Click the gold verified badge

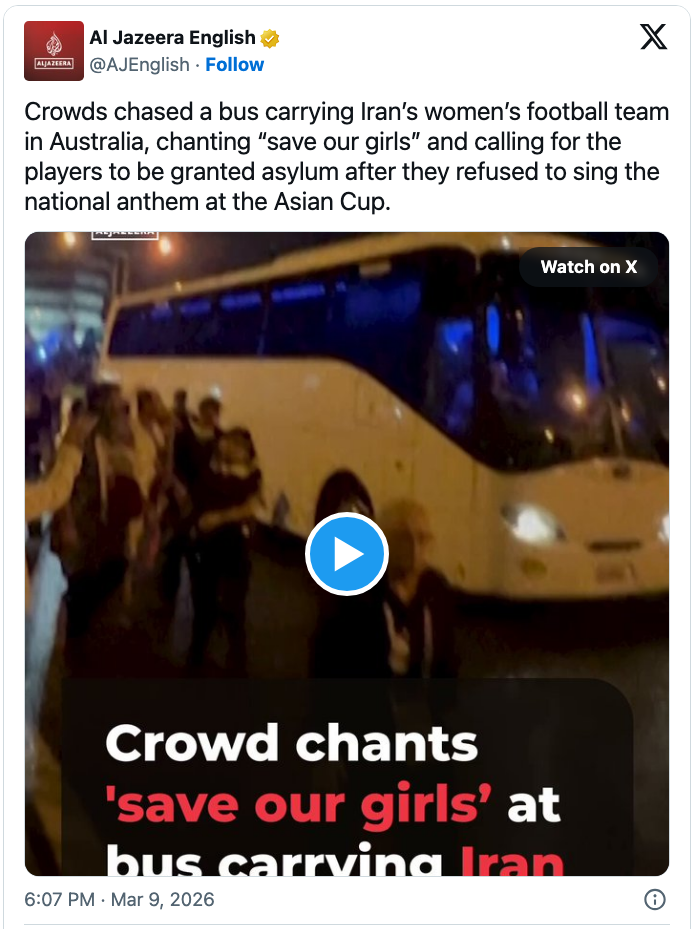[270, 39]
